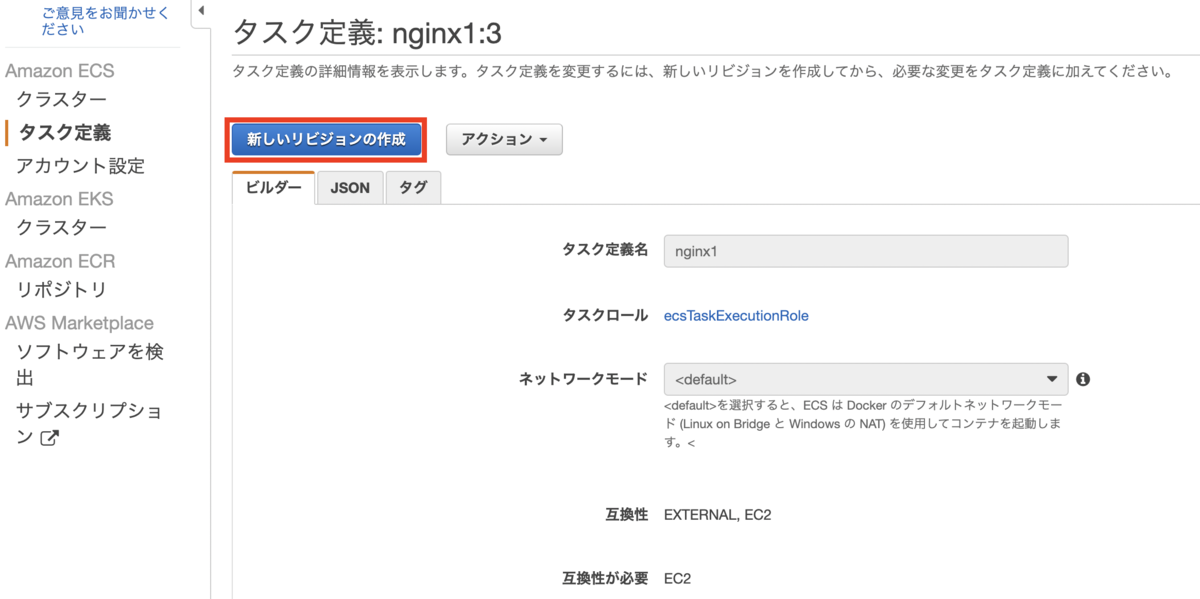Screen dimensions: 1200x599
Task: Open the ご意見をお聞かせください feedback link
Action: point(105,21)
